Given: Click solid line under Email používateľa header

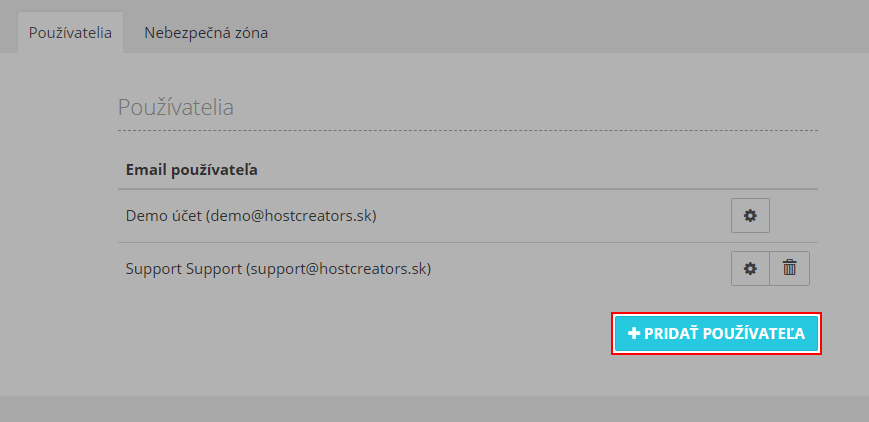Looking at the screenshot, I should (x=467, y=189).
